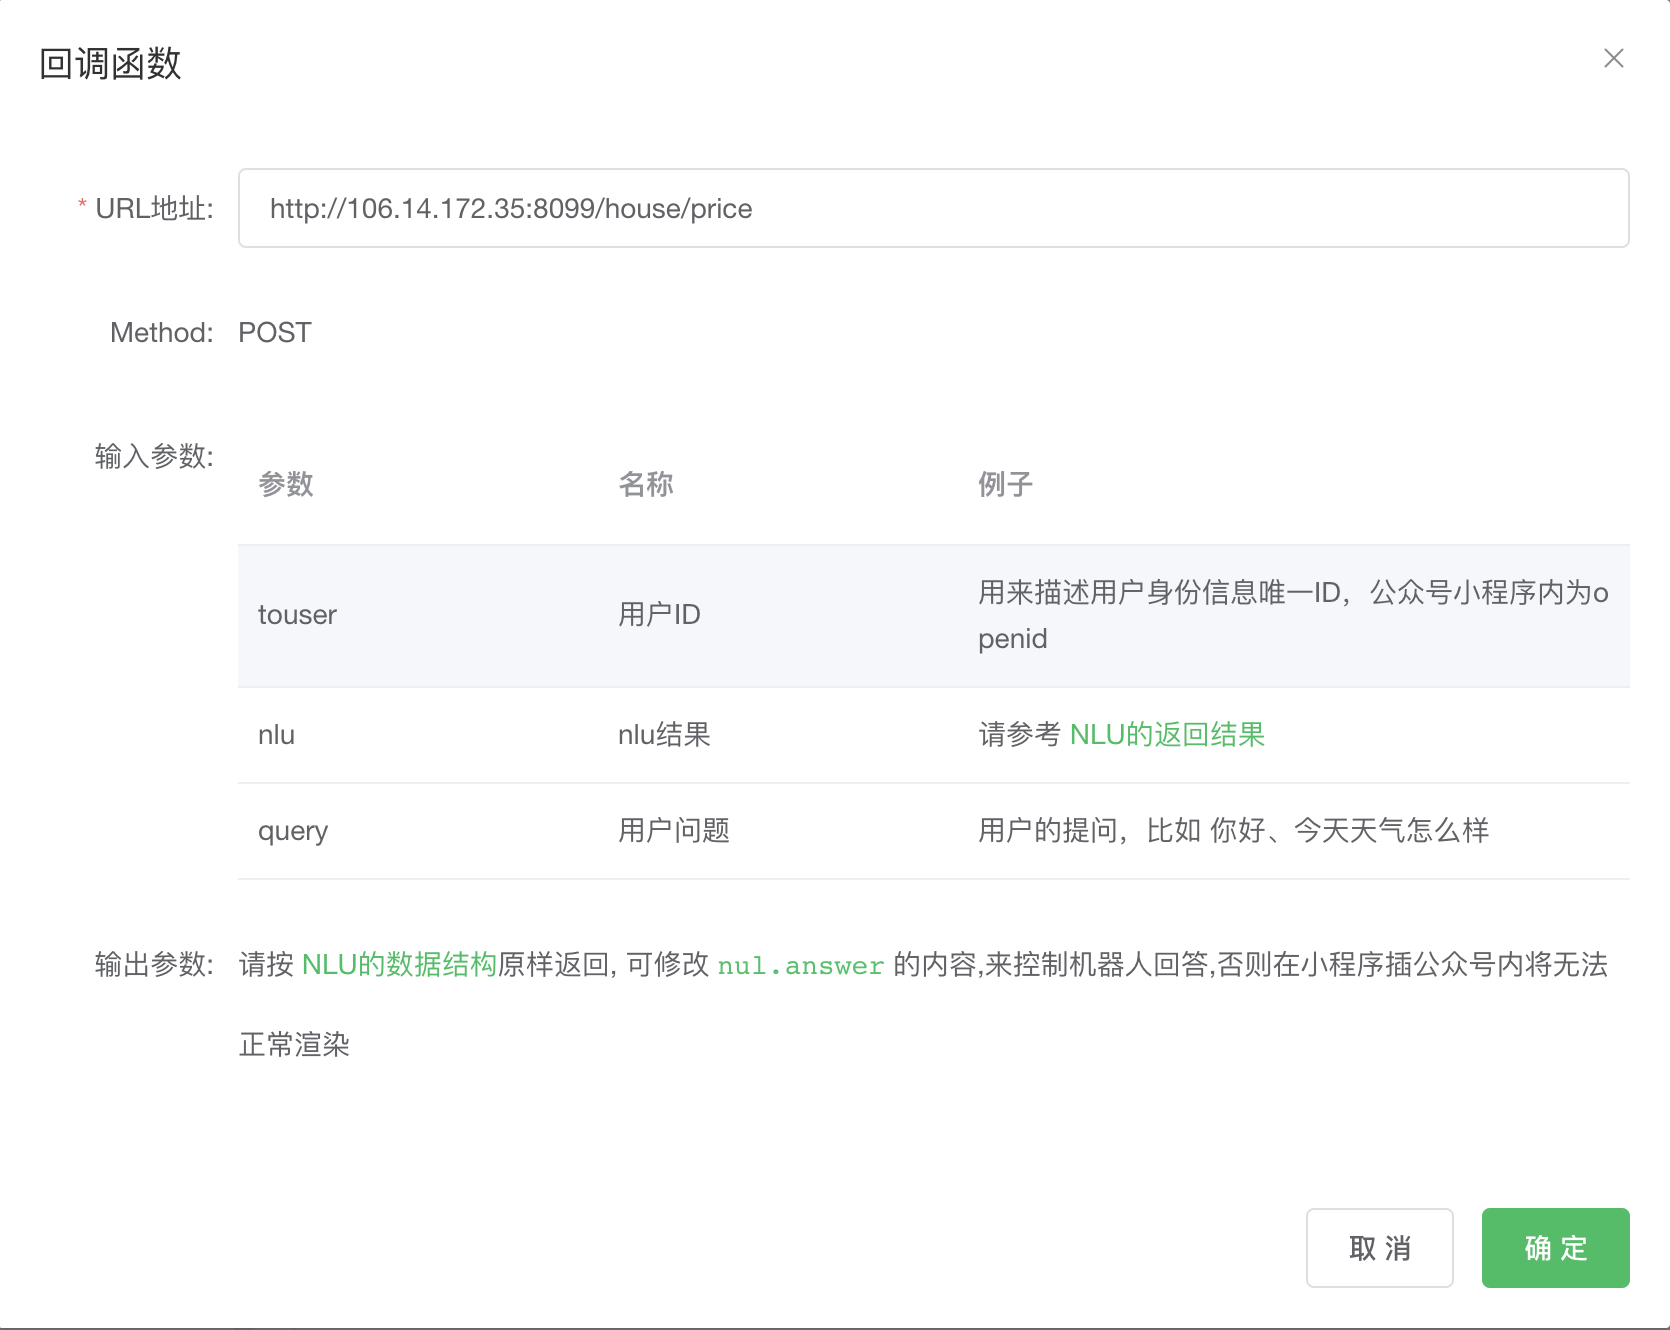Click the nlu parameter row
Image resolution: width=1670 pixels, height=1330 pixels.
click(276, 733)
